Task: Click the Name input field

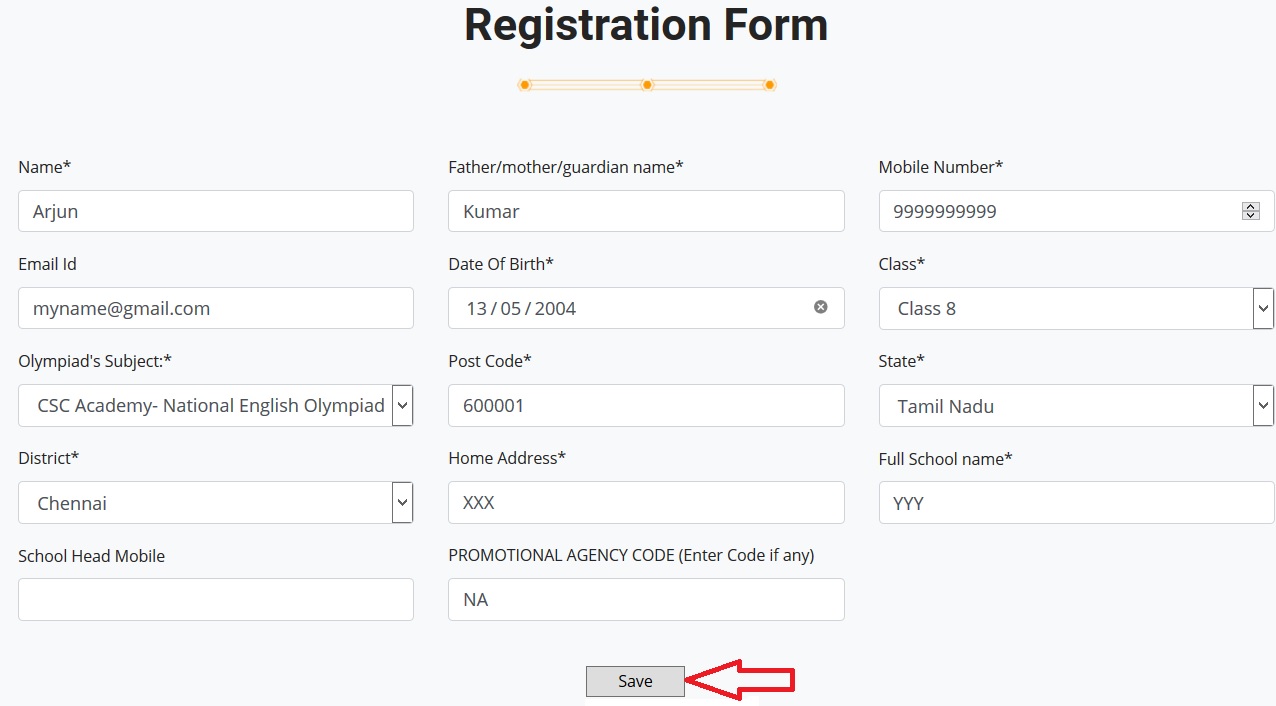Action: click(x=215, y=211)
